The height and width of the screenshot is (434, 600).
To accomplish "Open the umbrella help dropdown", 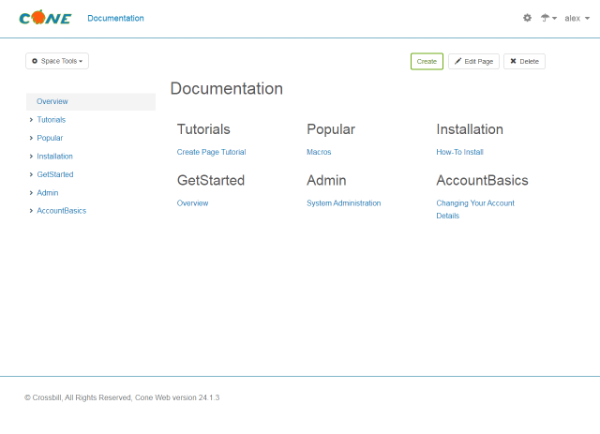I will pos(548,18).
